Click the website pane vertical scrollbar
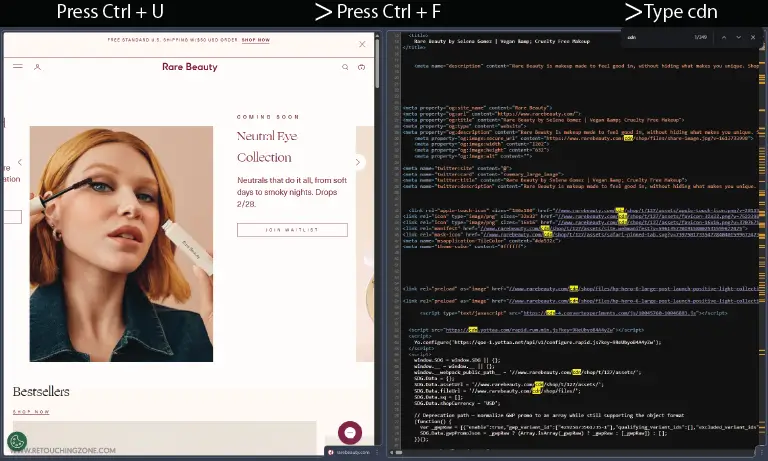Viewport: 768px width, 461px height. (x=377, y=64)
